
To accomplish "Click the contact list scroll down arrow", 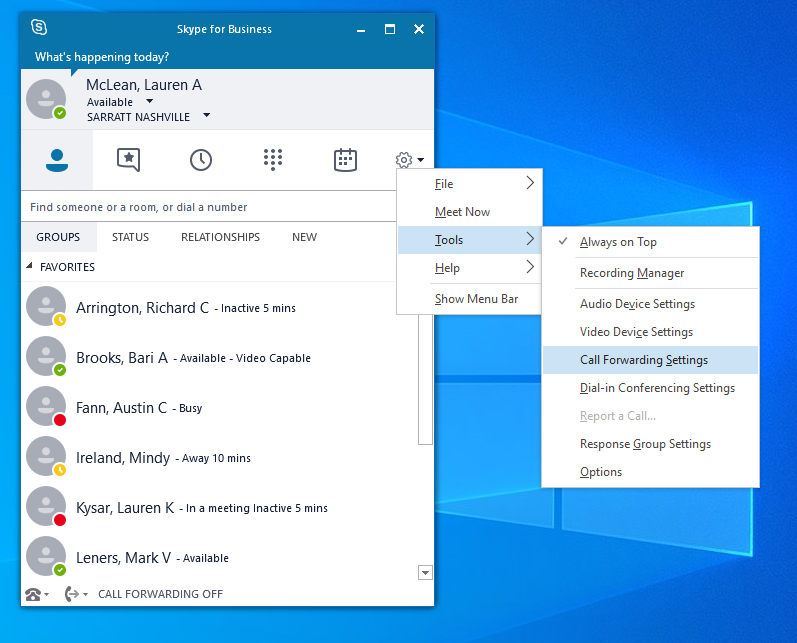I will (425, 572).
